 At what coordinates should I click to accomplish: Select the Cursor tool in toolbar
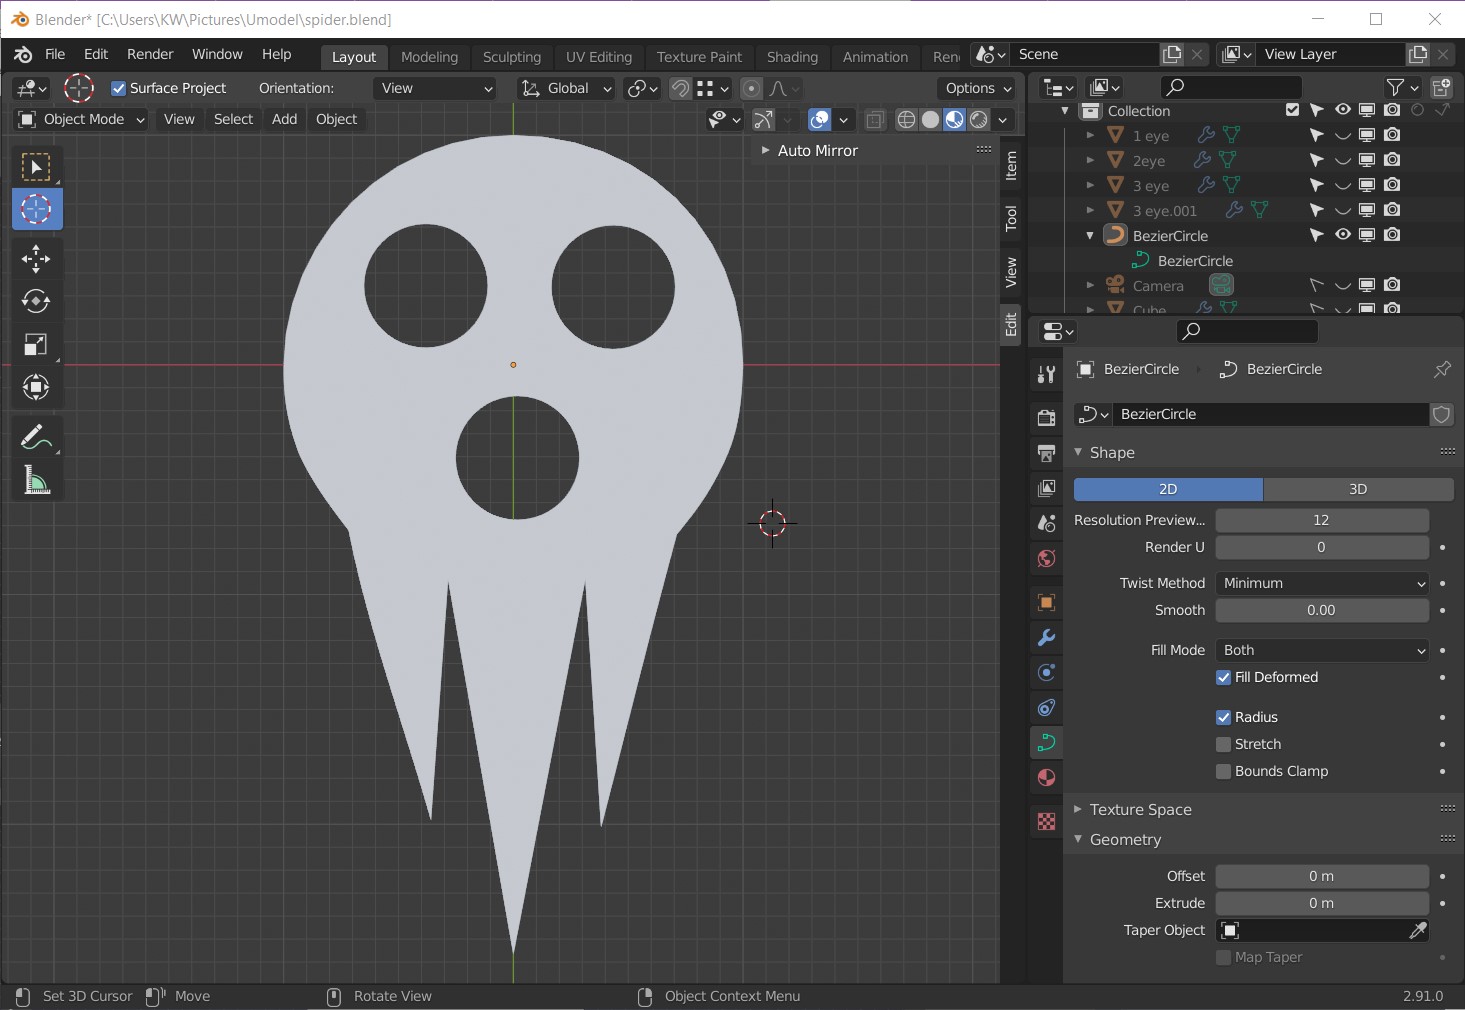[x=36, y=210]
